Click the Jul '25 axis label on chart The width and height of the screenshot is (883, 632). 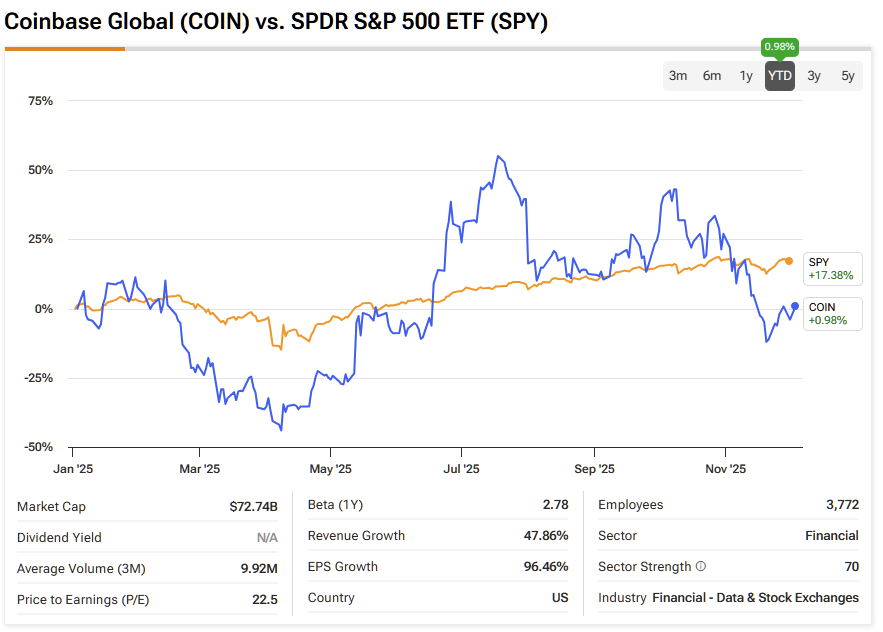click(x=462, y=468)
